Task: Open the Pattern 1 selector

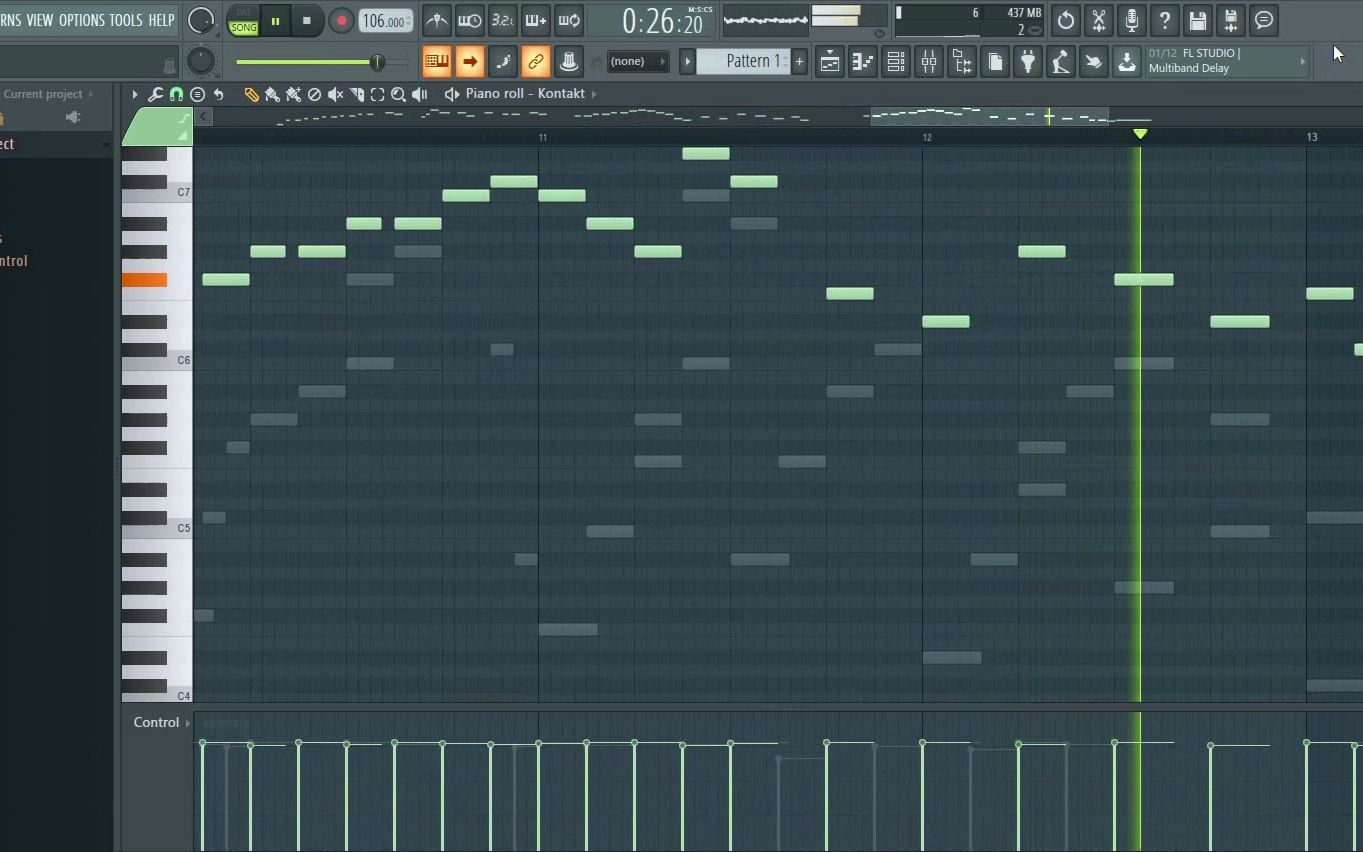Action: pos(742,62)
